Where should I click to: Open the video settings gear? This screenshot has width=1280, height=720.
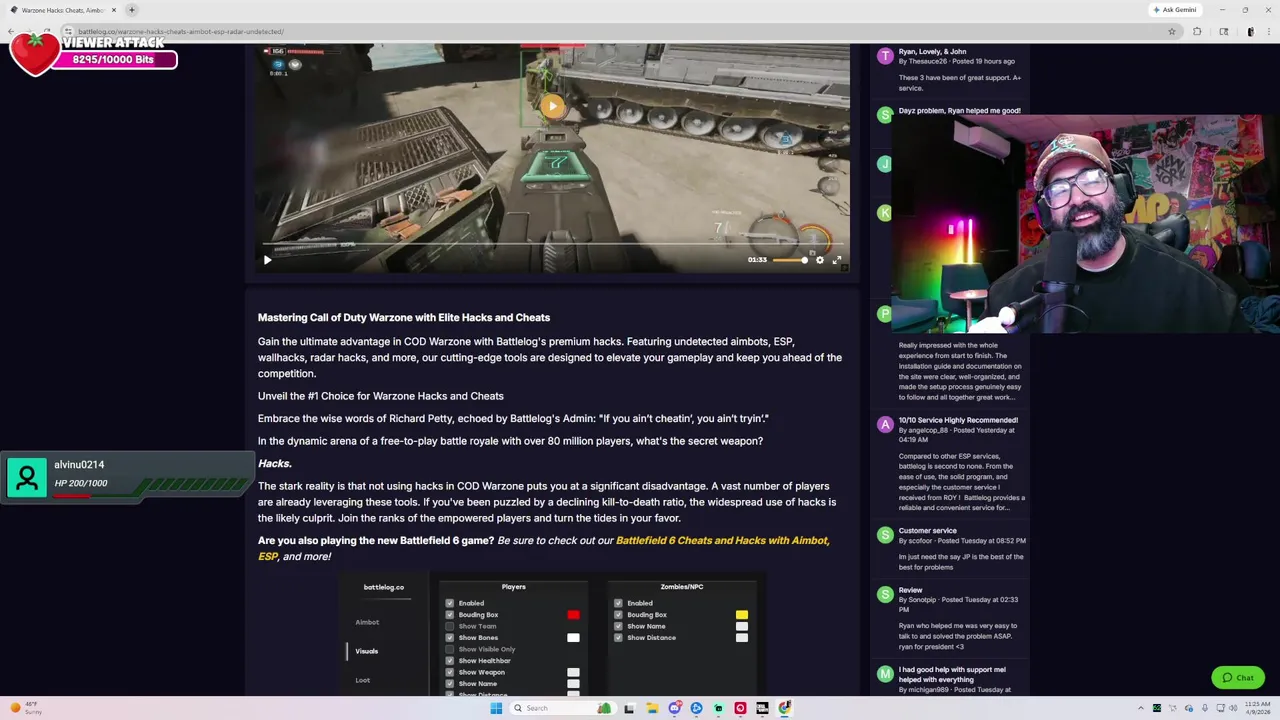820,260
